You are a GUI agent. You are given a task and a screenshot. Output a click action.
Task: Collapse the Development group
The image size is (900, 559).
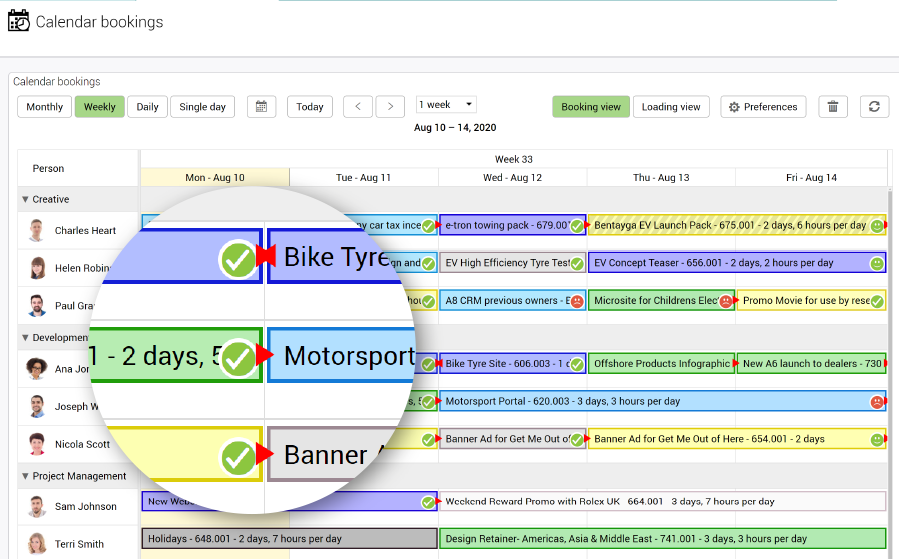pos(25,337)
